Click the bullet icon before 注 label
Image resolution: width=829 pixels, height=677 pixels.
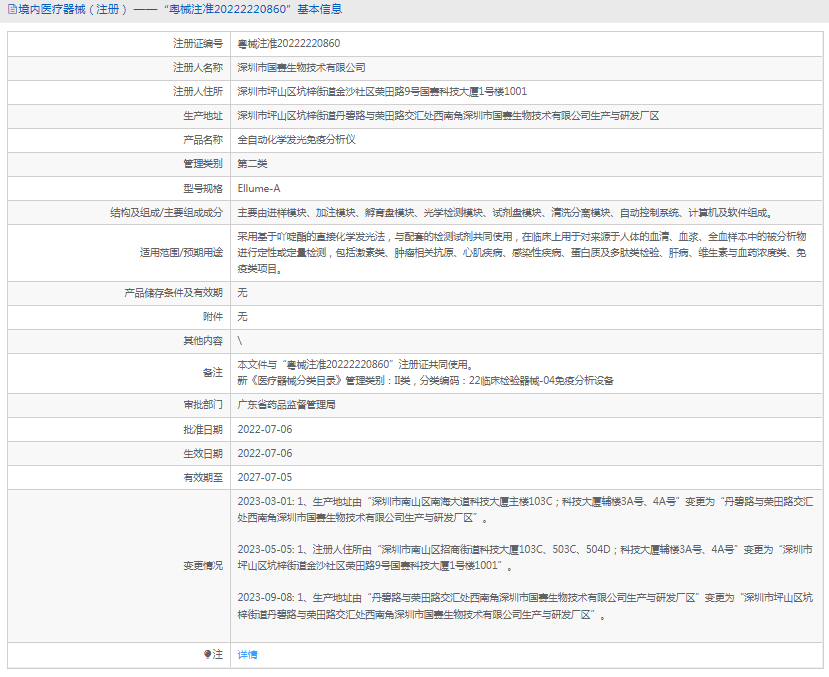coord(208,654)
